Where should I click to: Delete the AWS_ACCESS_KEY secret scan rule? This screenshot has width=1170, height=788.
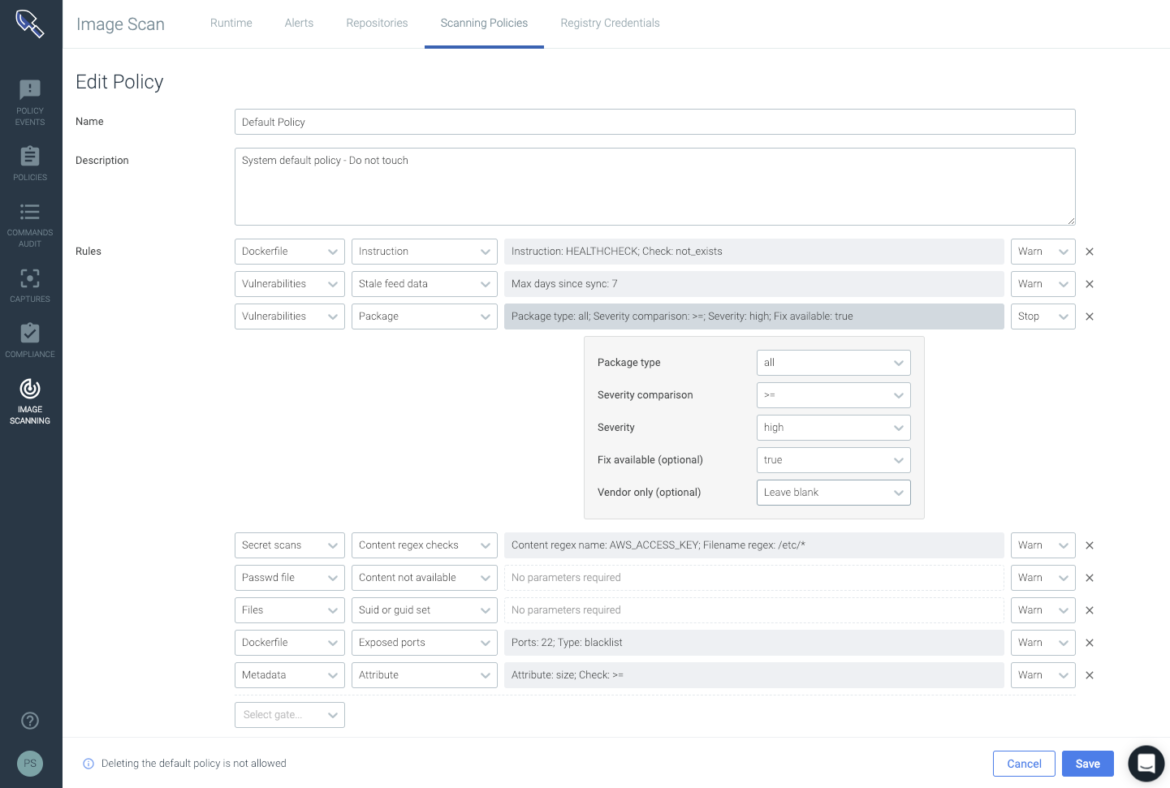click(x=1089, y=545)
